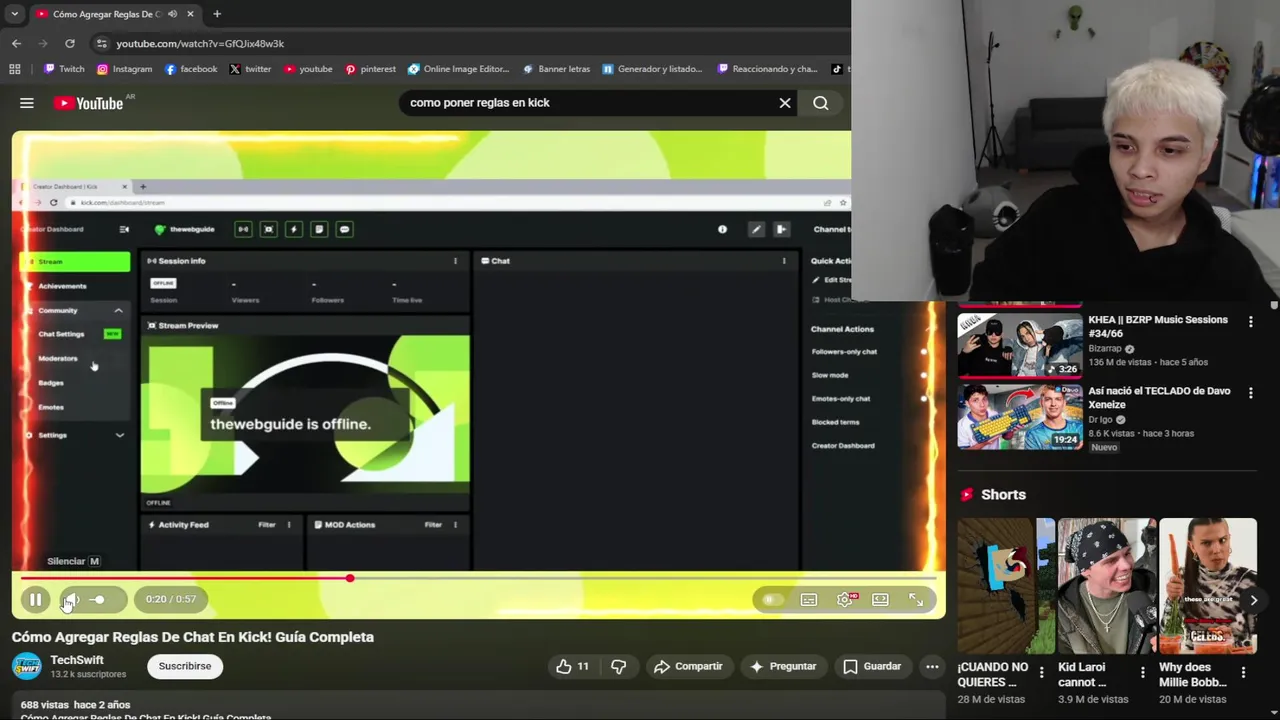
Task: Open the YouTube guide hamburger menu
Action: click(x=27, y=103)
